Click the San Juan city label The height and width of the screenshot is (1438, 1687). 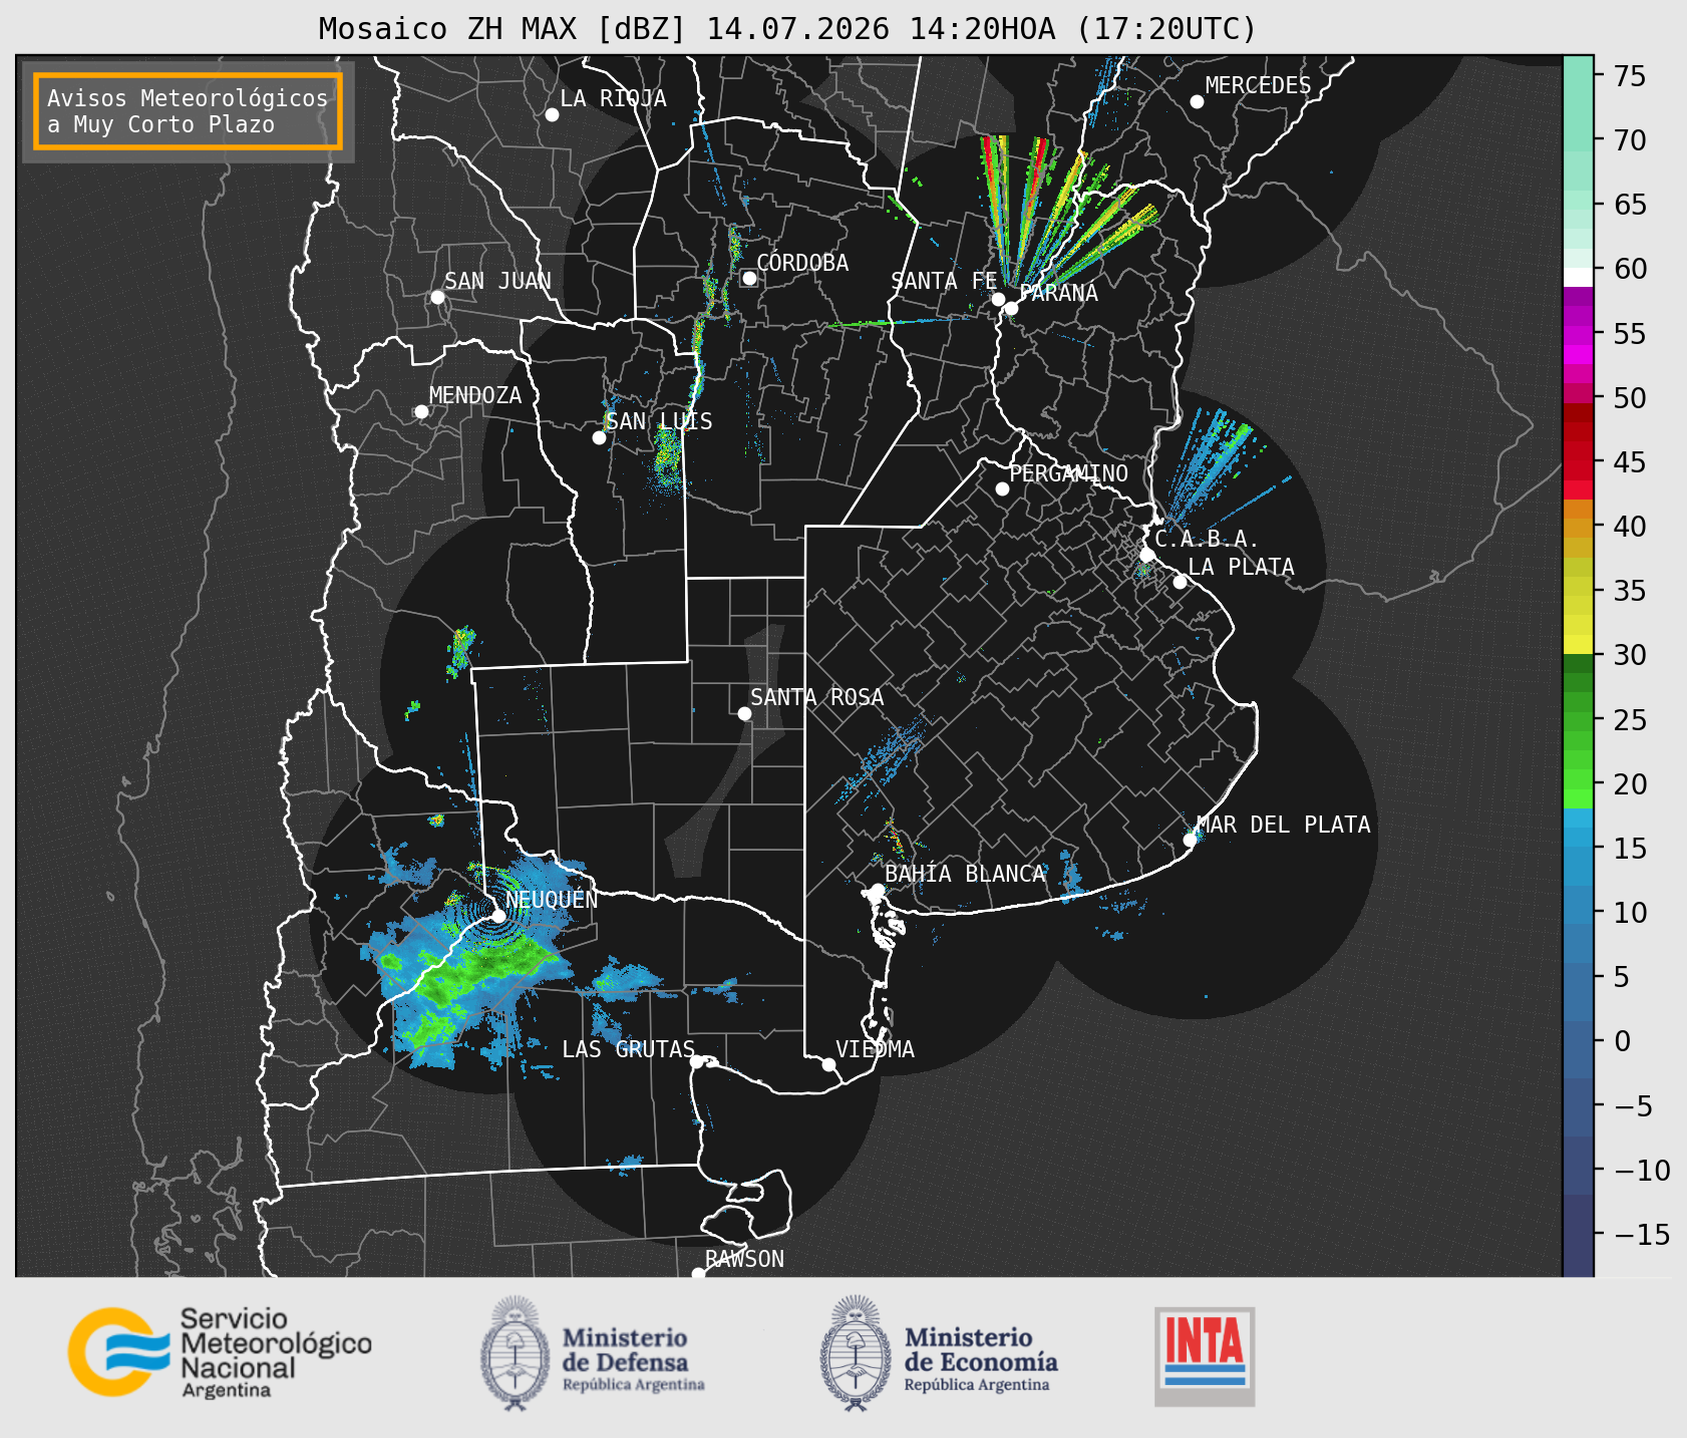(x=498, y=281)
